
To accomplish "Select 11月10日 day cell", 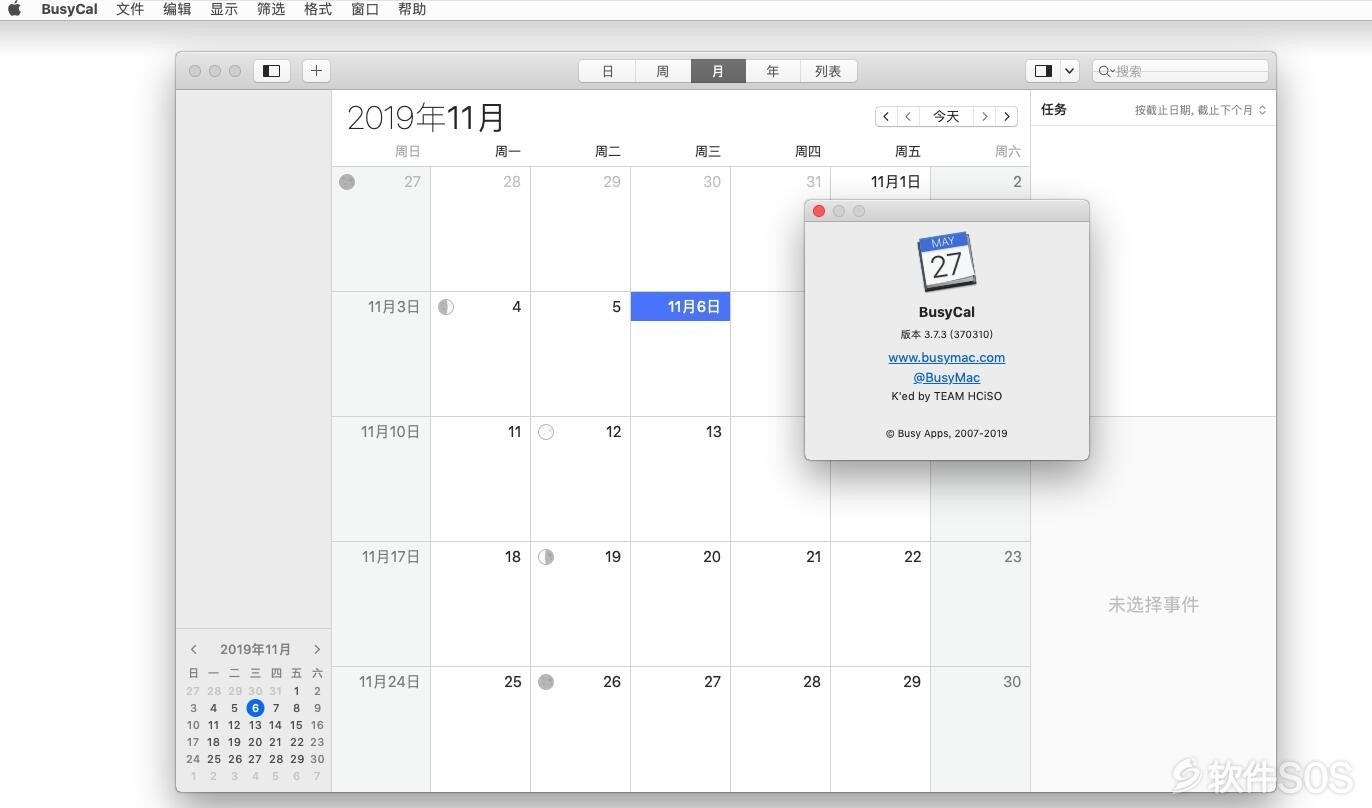I will pyautogui.click(x=381, y=479).
